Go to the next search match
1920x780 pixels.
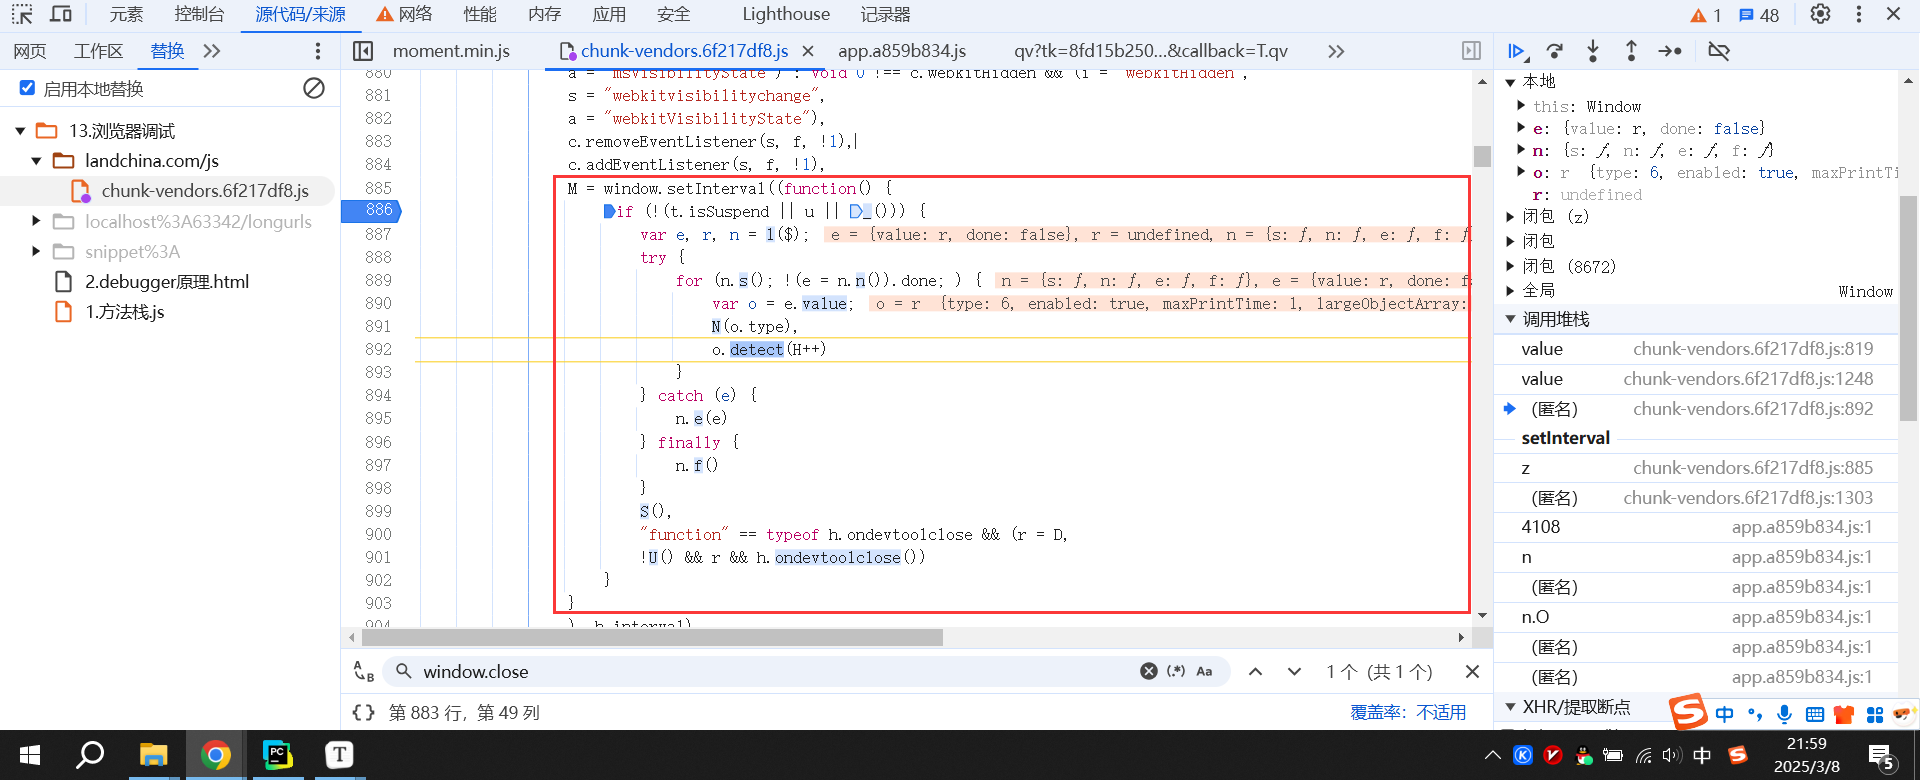1294,671
